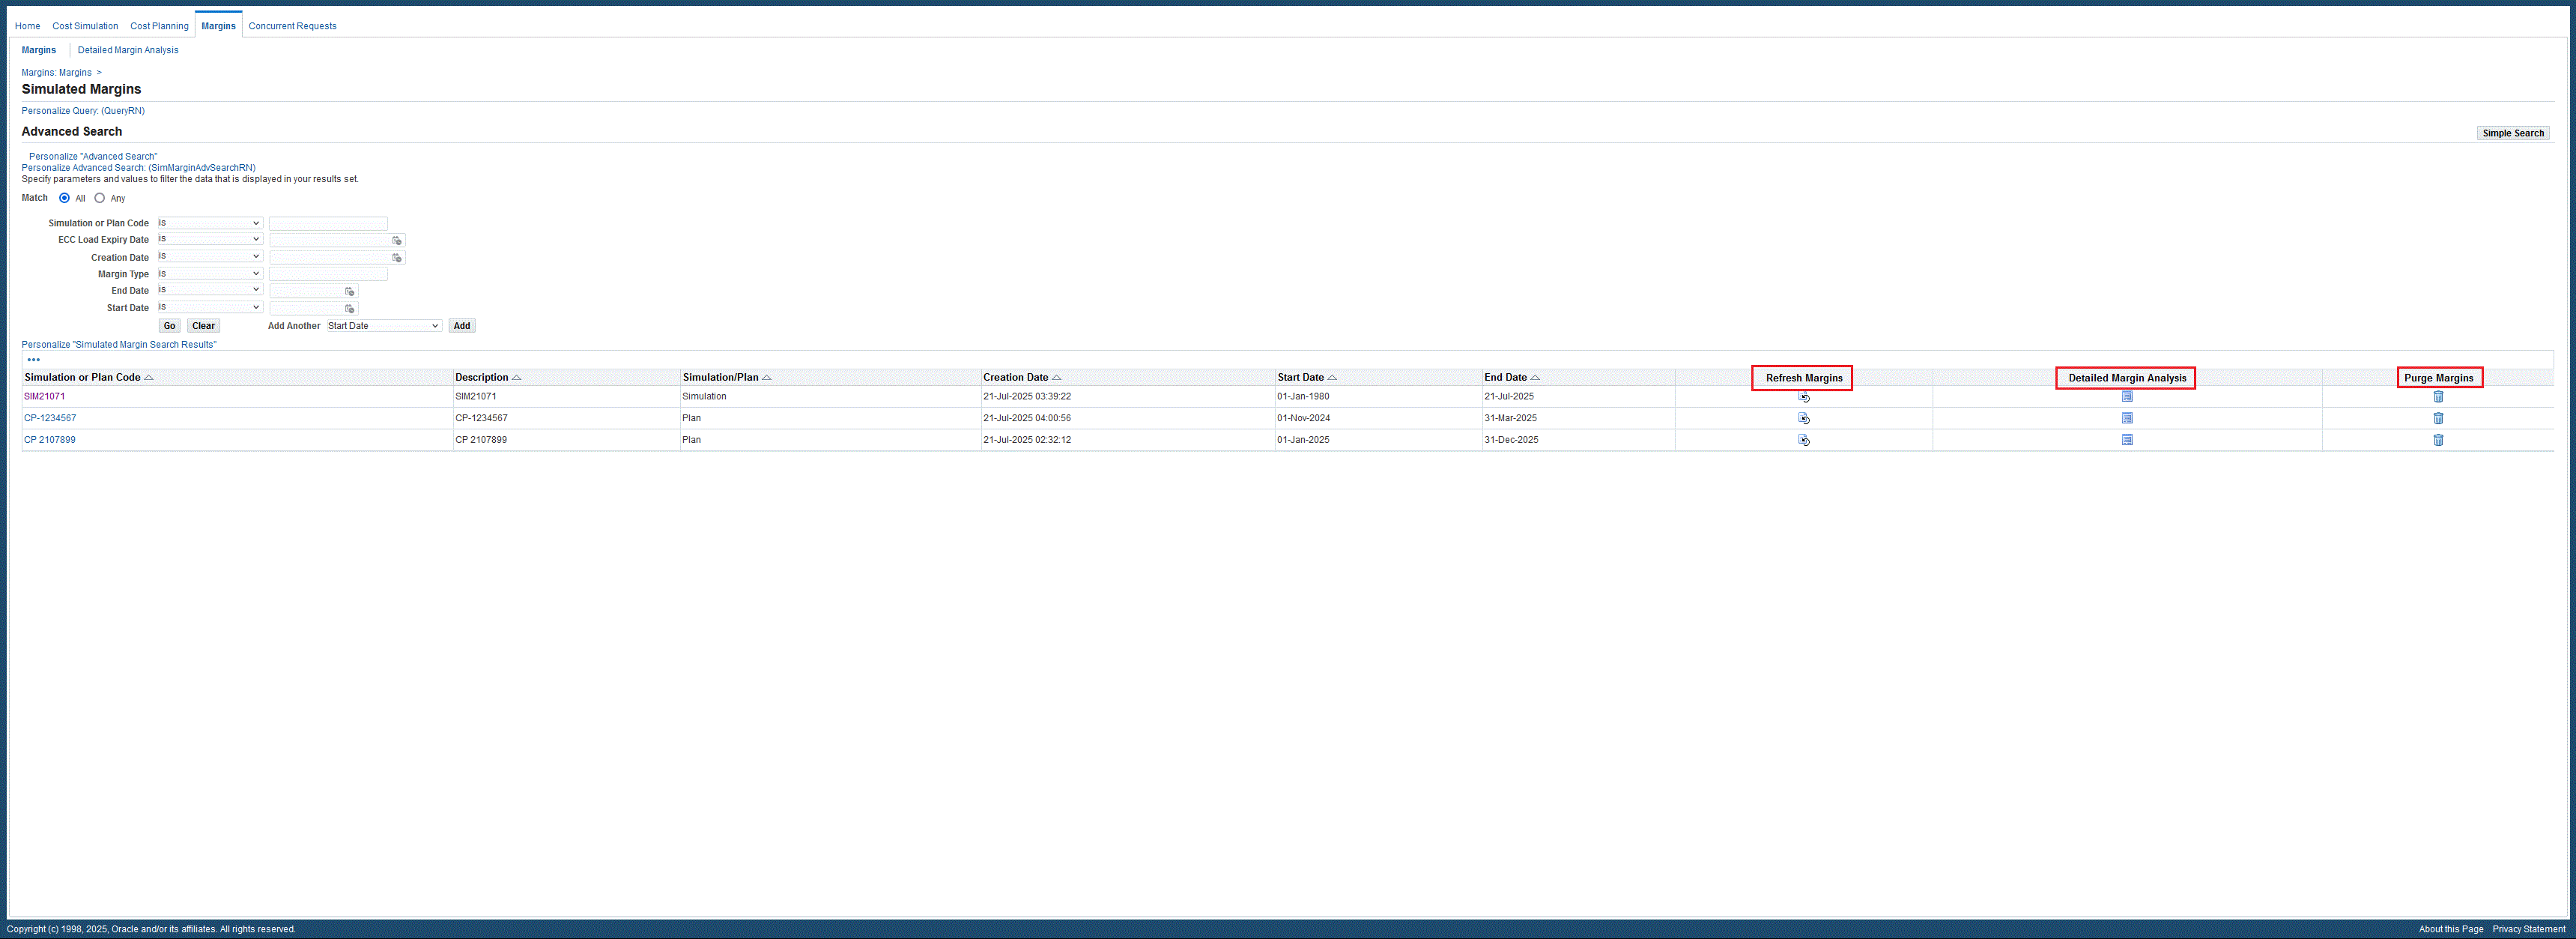This screenshot has height=939, width=2576.
Task: Click the Simple Search button
Action: pos(2512,133)
